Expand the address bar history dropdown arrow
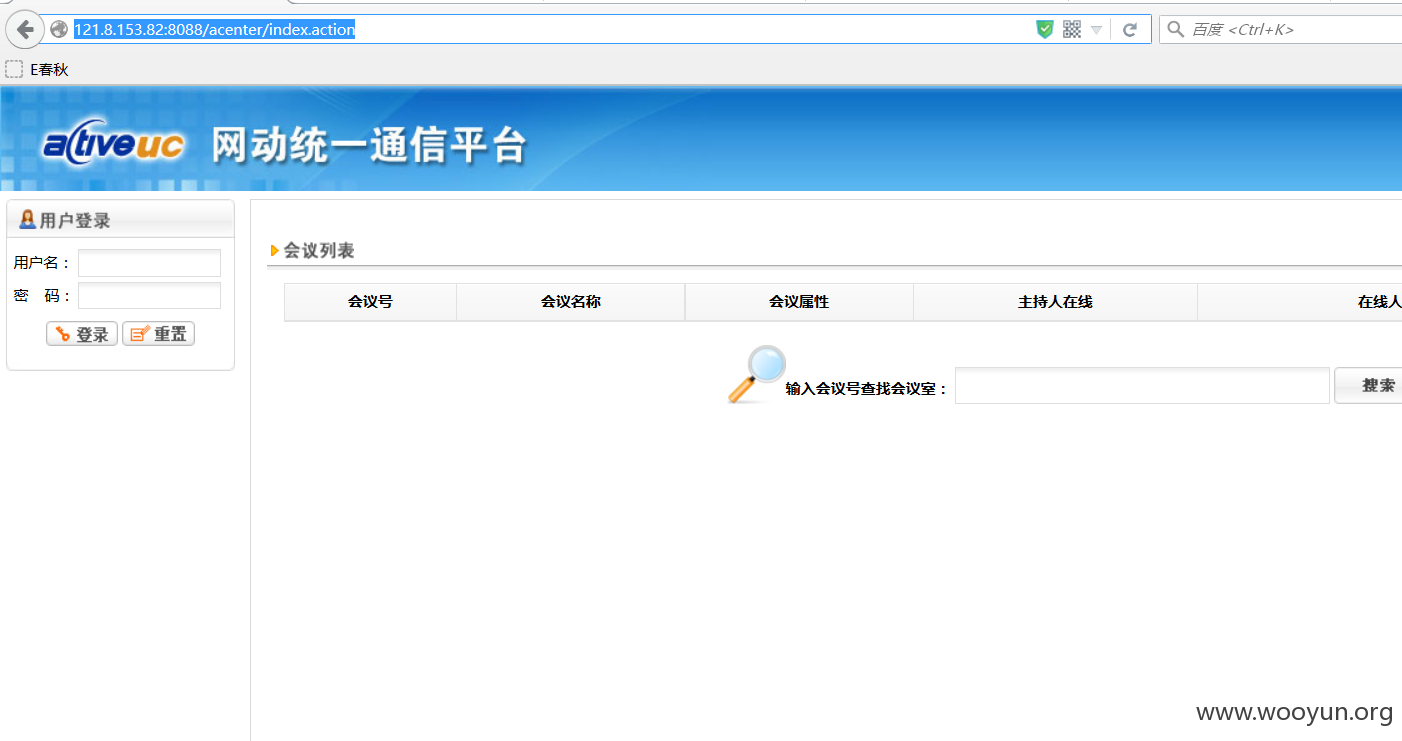The image size is (1402, 741). tap(1096, 30)
